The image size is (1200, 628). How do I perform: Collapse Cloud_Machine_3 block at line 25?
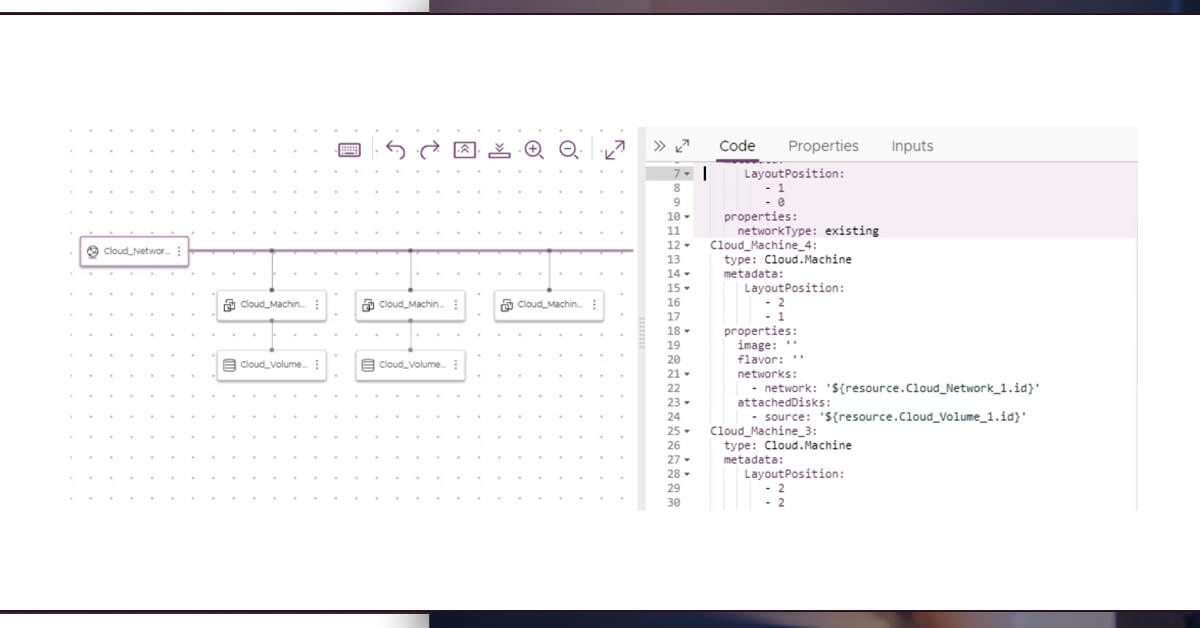(x=687, y=431)
